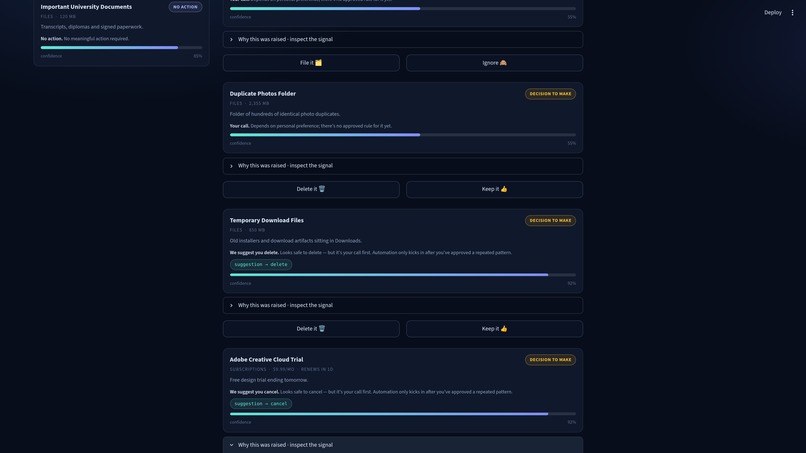Click the Ignore button

[494, 63]
